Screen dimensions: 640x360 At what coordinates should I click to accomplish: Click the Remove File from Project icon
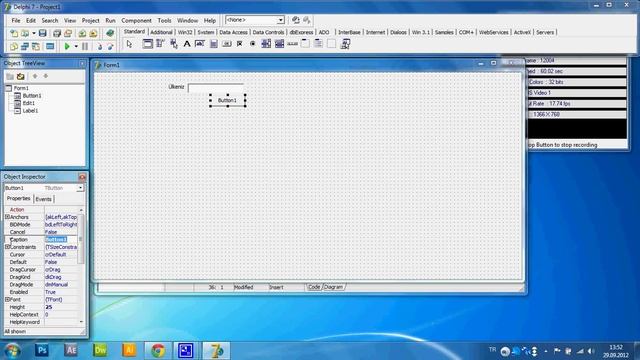[93, 33]
